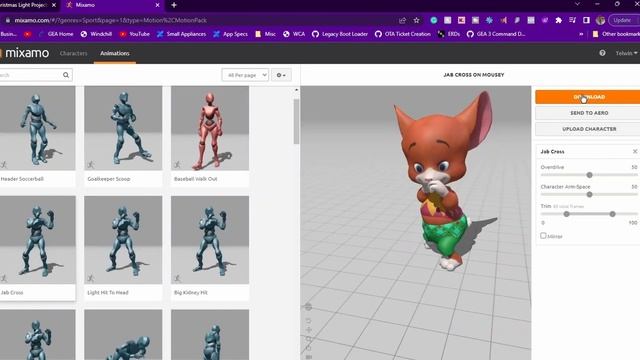
Task: Adjust the Character Arm-Space slider handle
Action: 589,195
